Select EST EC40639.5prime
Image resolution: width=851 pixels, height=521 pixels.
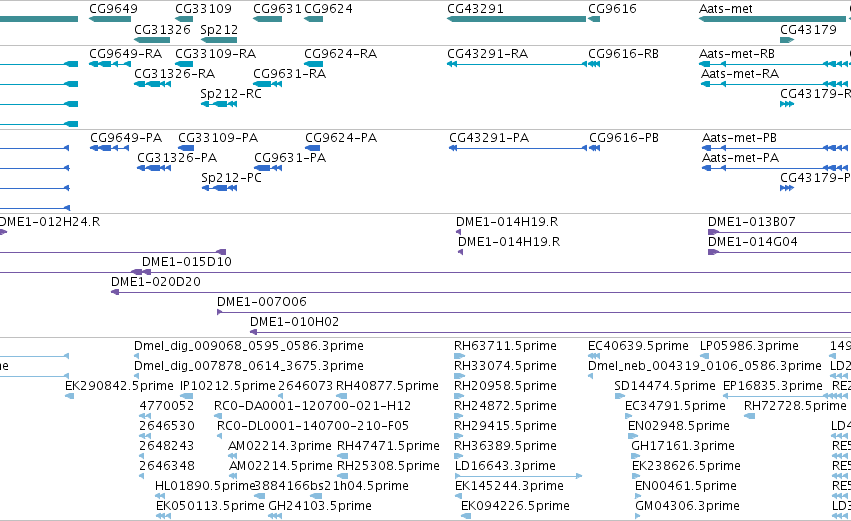638,346
